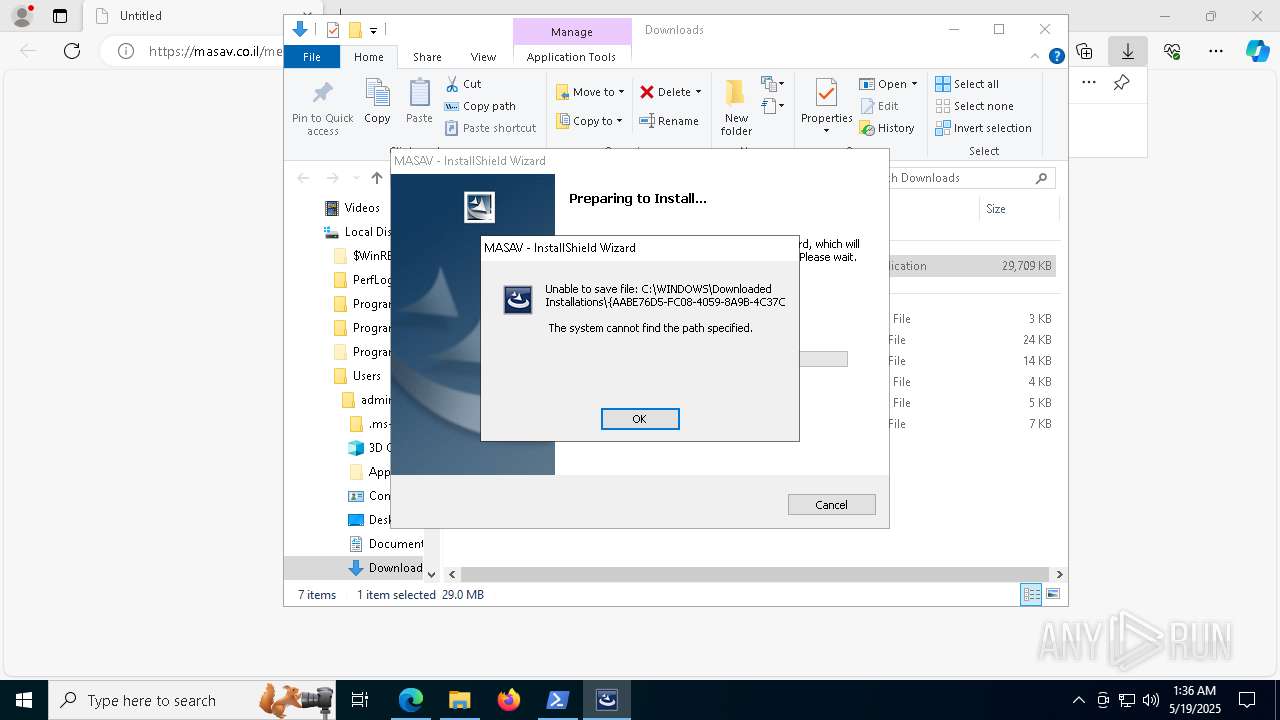Click History in the ribbon
Screen dimensions: 1280x720
887,128
